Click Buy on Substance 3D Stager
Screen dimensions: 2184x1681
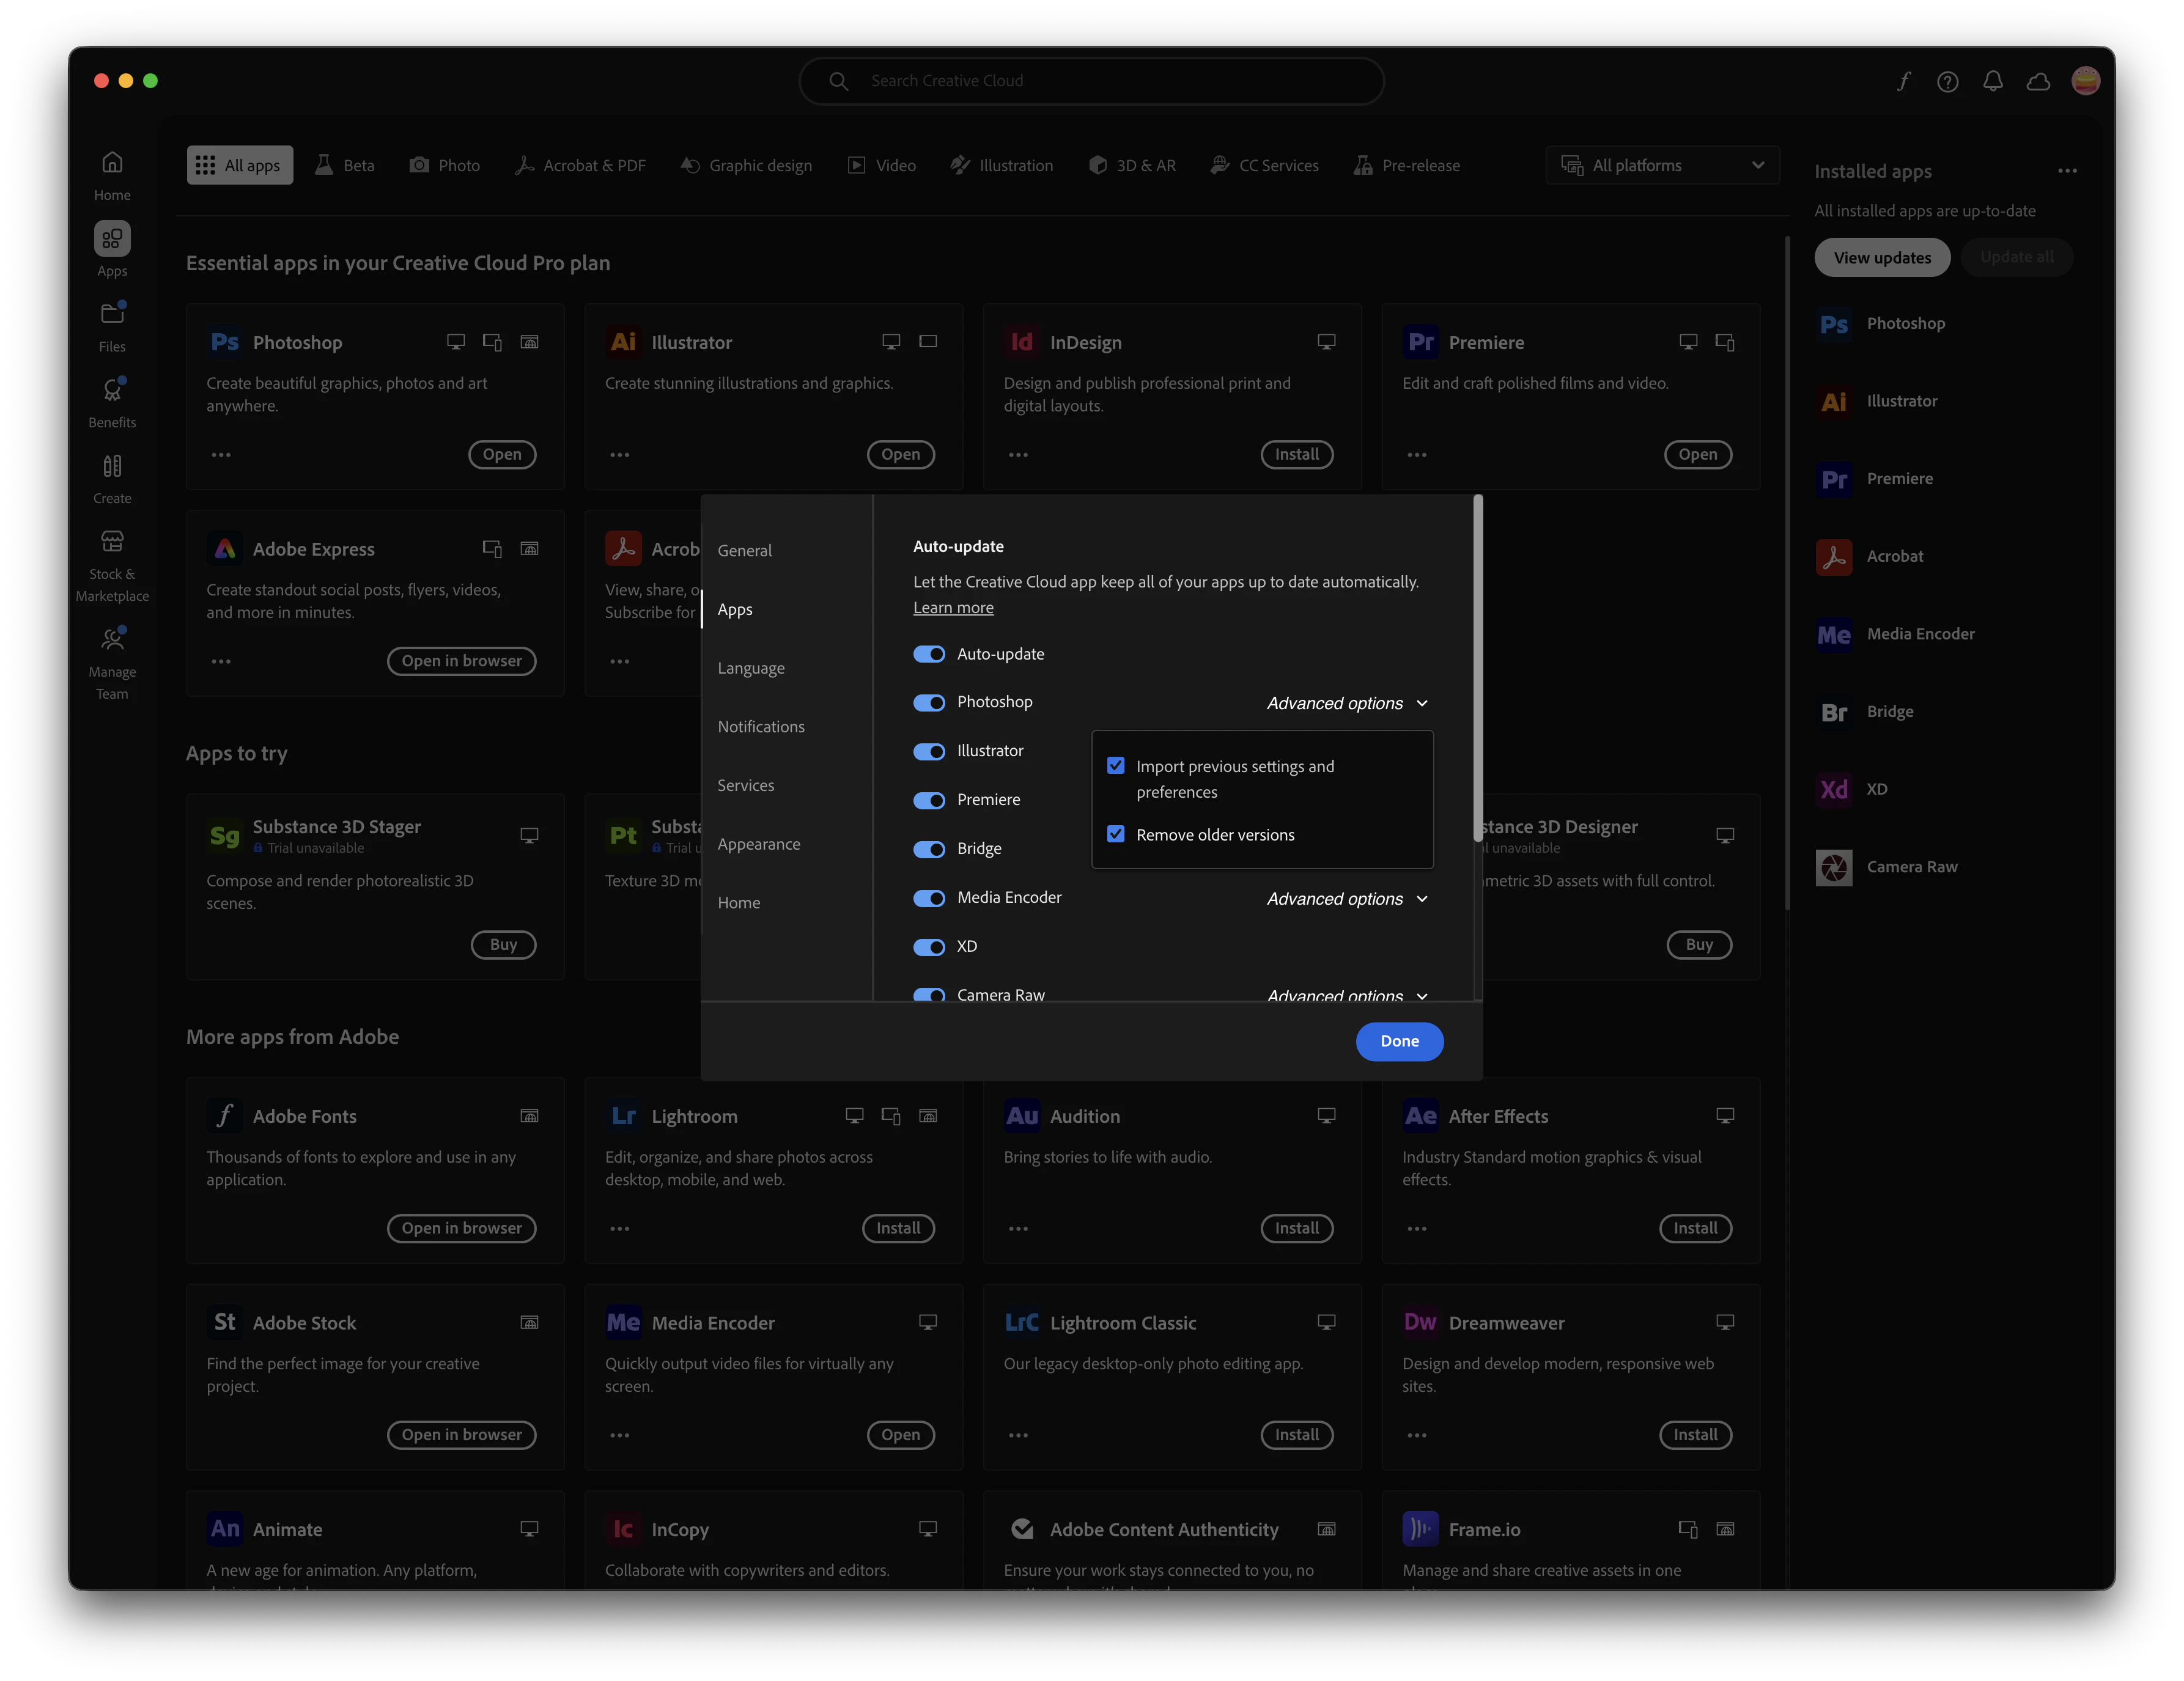click(503, 945)
